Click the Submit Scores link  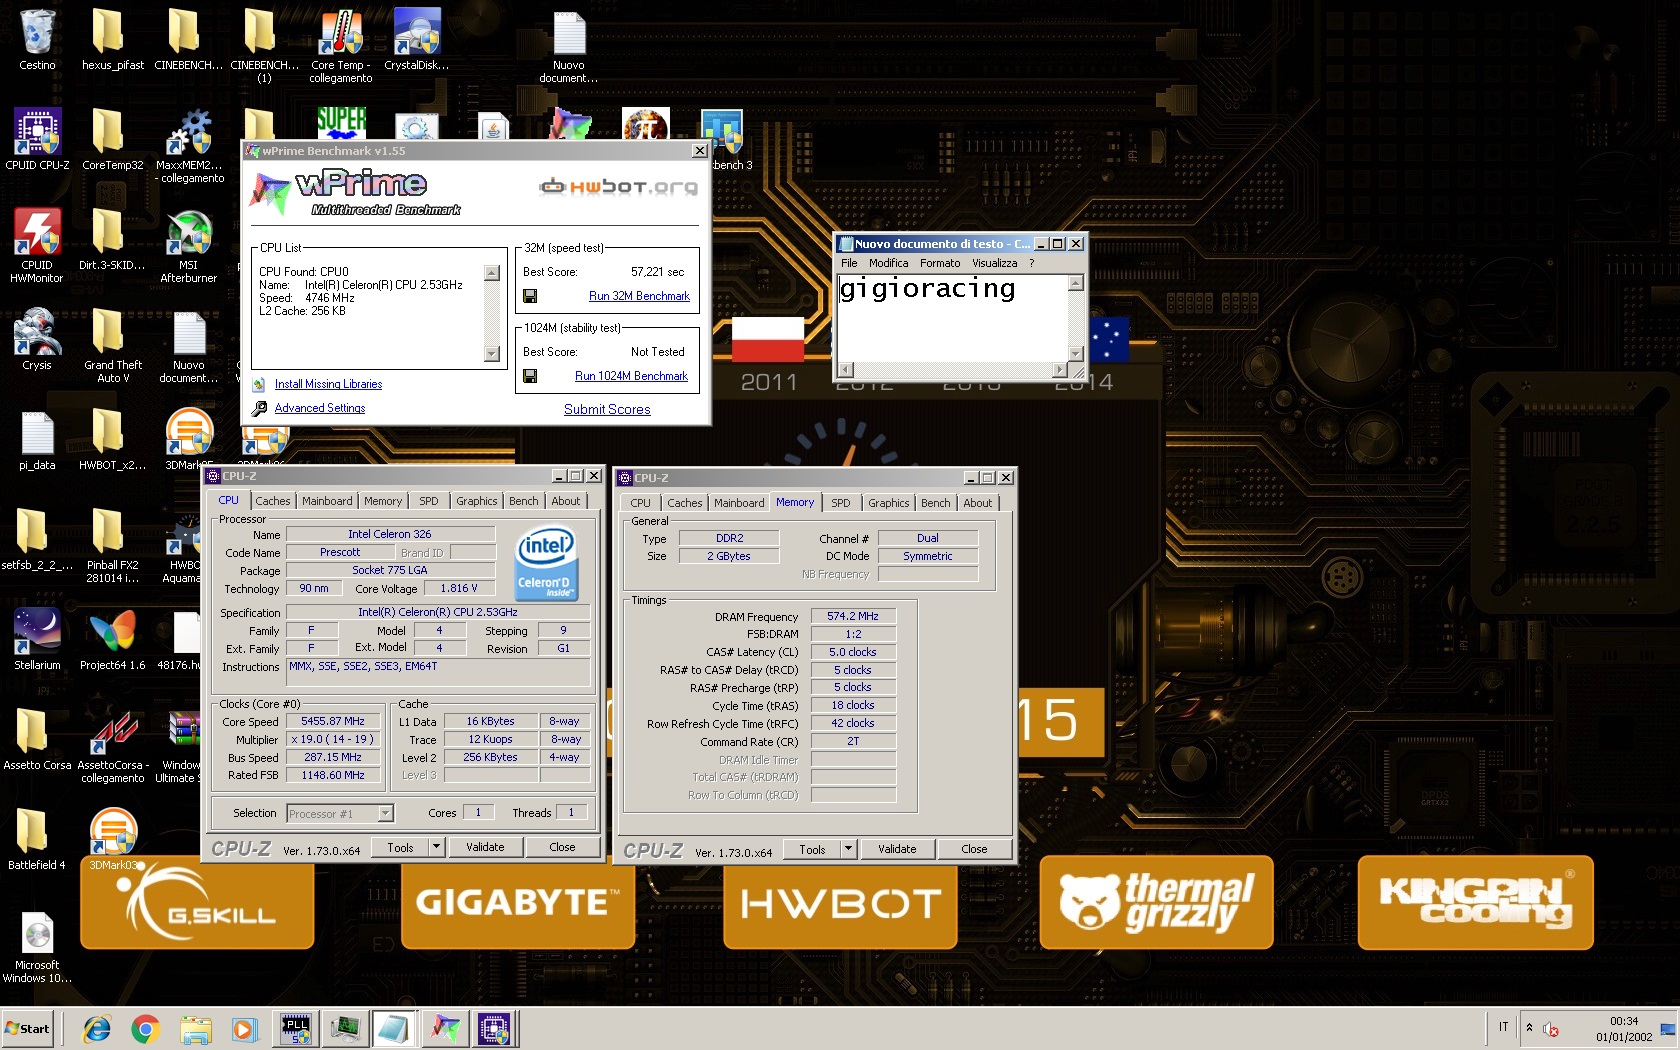click(607, 409)
